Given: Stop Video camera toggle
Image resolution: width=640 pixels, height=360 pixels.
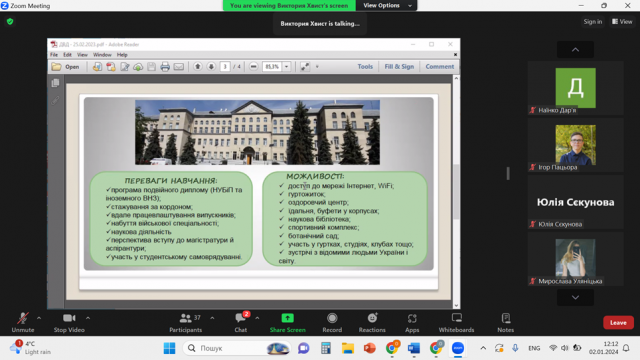Looking at the screenshot, I should click(69, 322).
